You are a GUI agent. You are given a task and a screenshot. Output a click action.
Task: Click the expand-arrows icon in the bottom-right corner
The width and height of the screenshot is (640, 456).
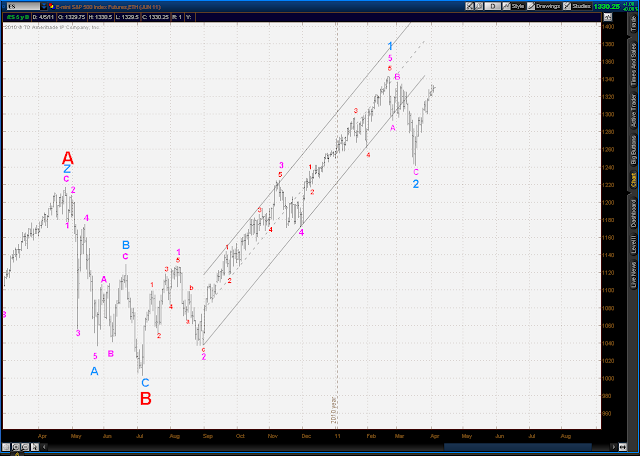(x=623, y=447)
